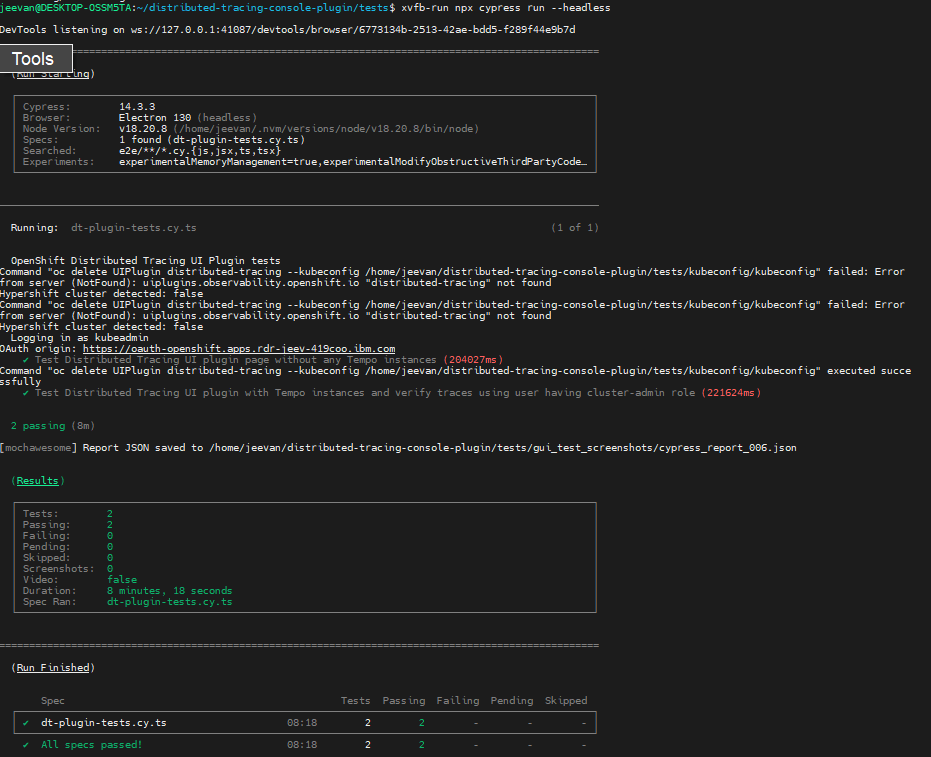Viewport: 931px width, 757px height.
Task: Click the '2 passing (8m)' summary
Action: [53, 426]
